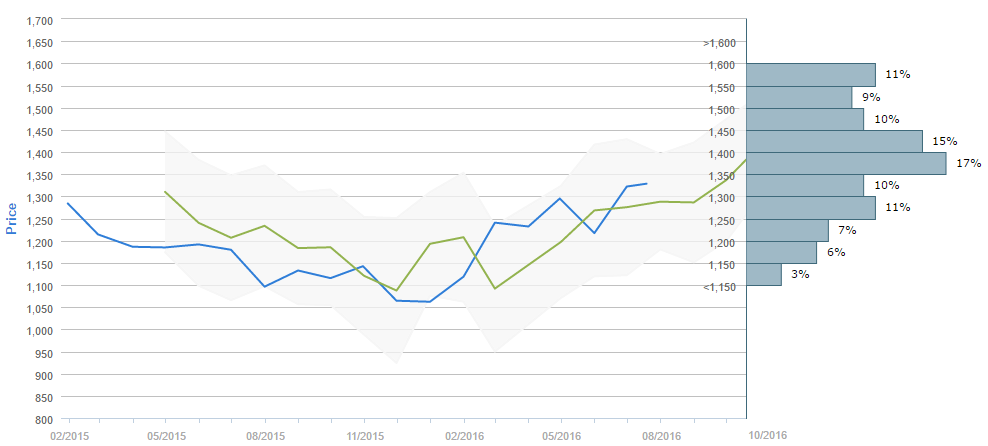Click the 02/2016 x-axis date label
Viewport: 988px width, 446px height.
coord(464,436)
